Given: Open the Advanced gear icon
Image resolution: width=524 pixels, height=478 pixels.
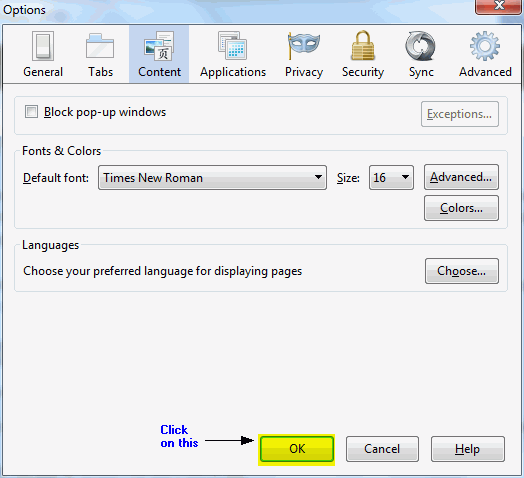Looking at the screenshot, I should (x=485, y=46).
